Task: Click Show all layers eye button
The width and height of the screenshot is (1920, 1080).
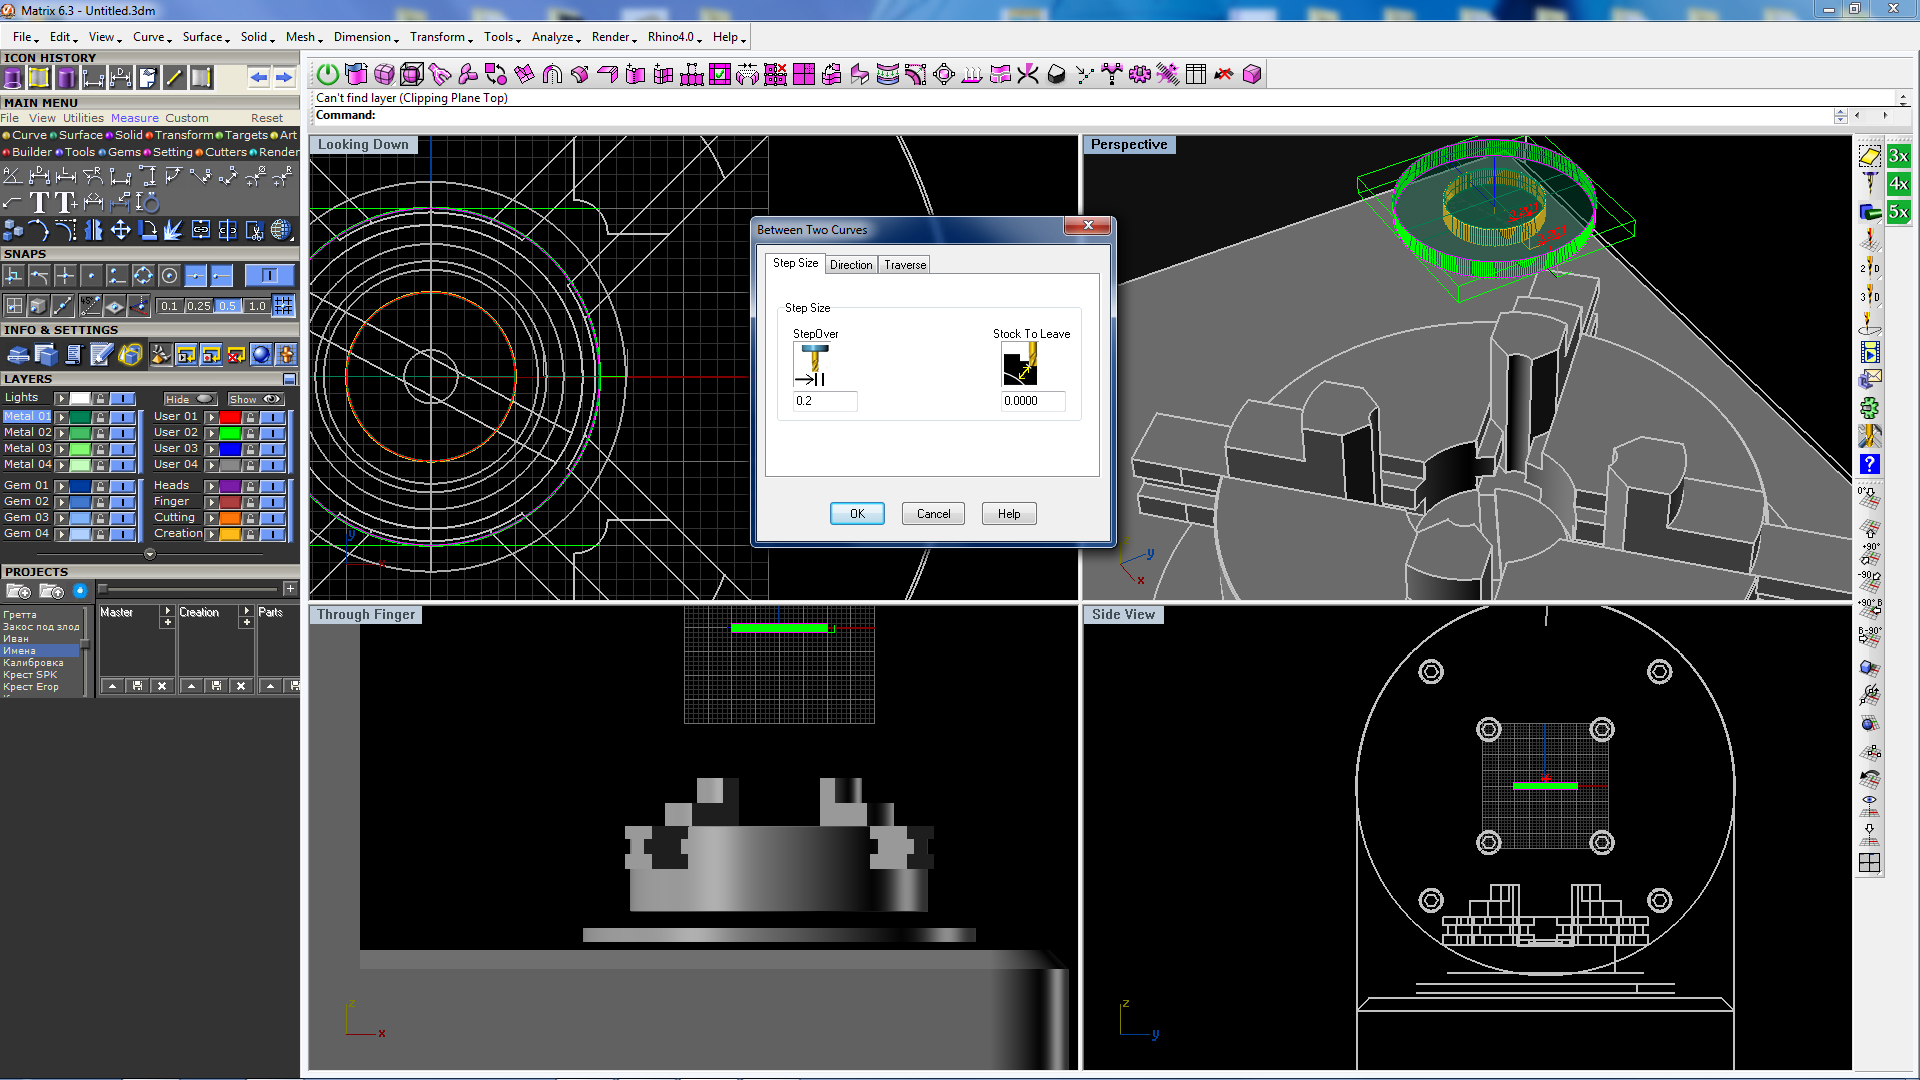Action: coord(257,399)
